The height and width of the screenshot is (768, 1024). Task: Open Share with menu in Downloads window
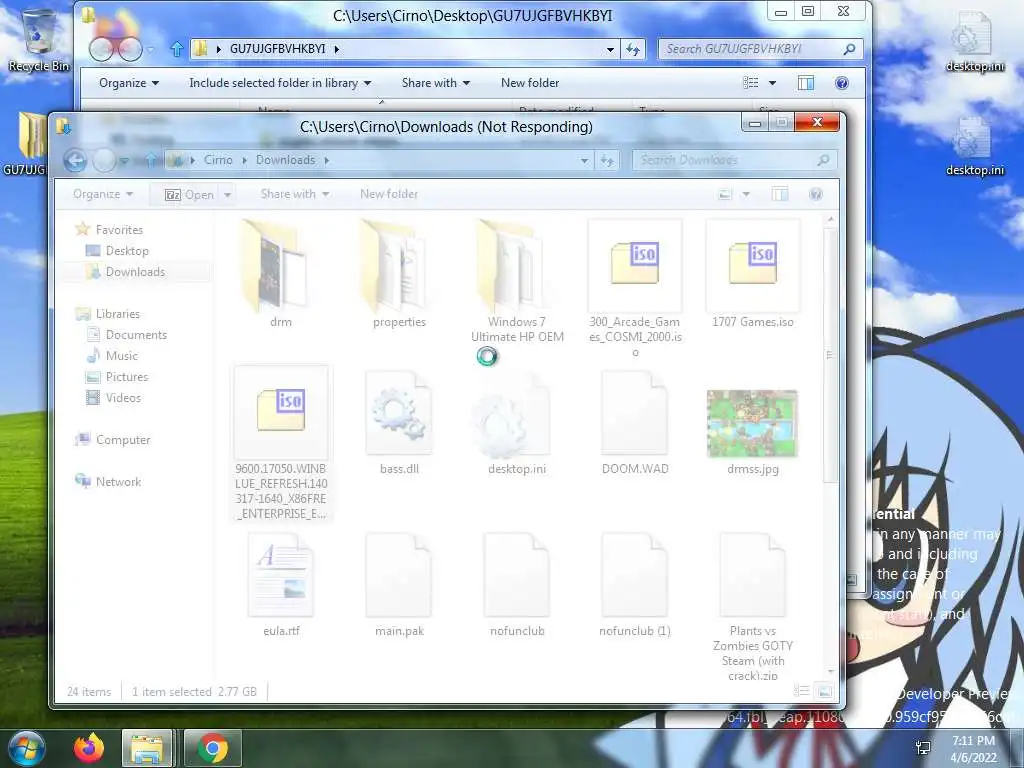[x=295, y=194]
